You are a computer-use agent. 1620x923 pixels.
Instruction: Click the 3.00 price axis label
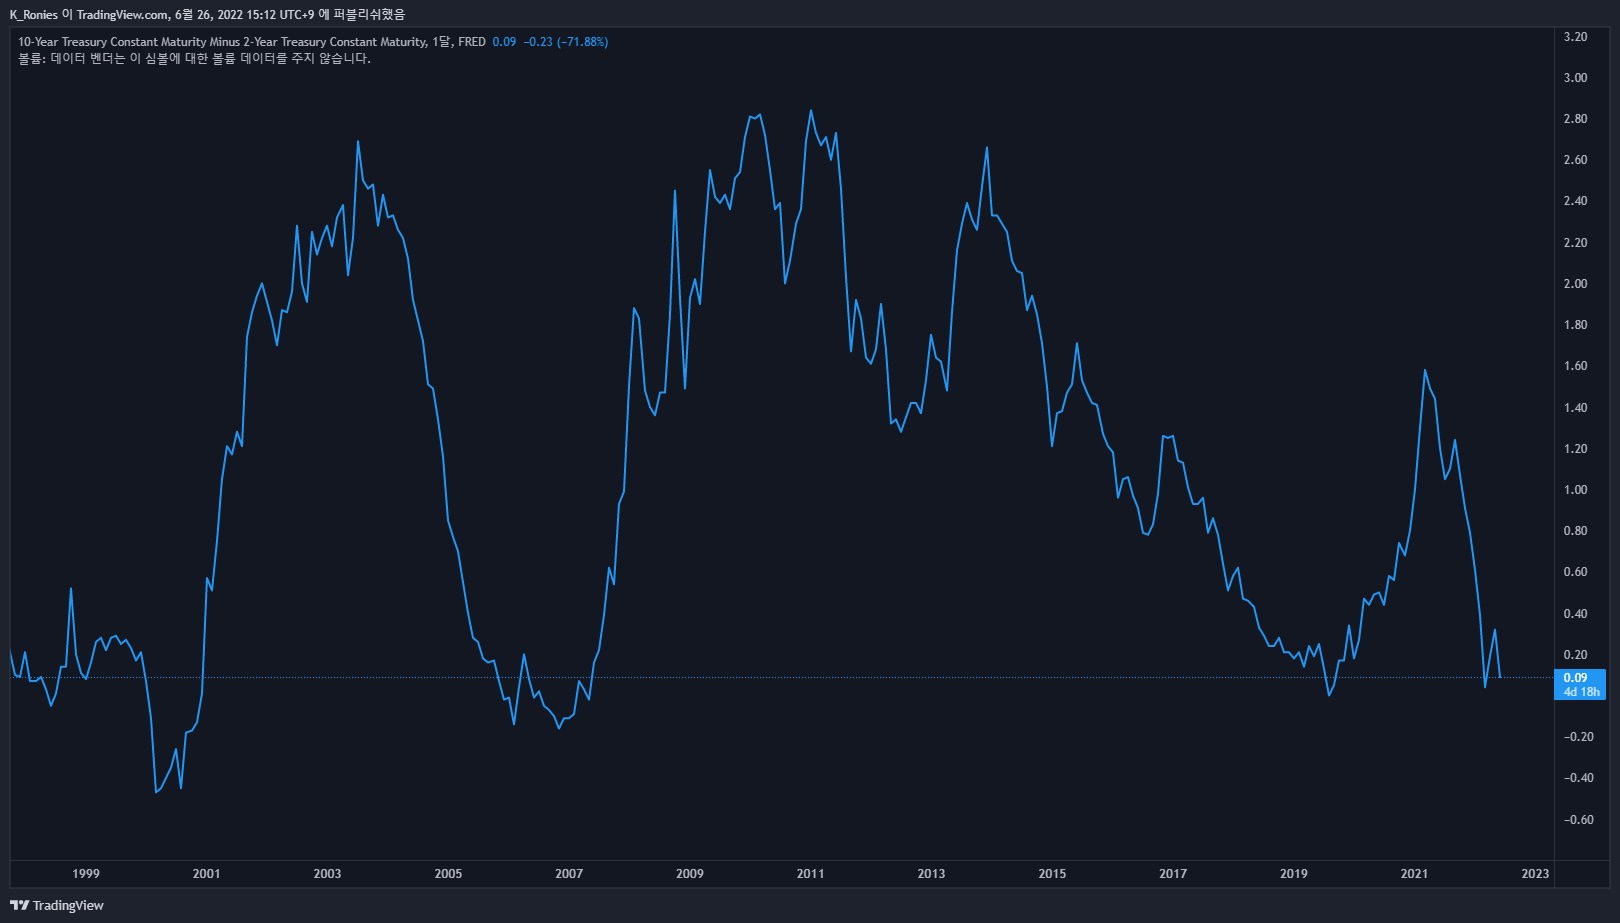click(x=1575, y=78)
